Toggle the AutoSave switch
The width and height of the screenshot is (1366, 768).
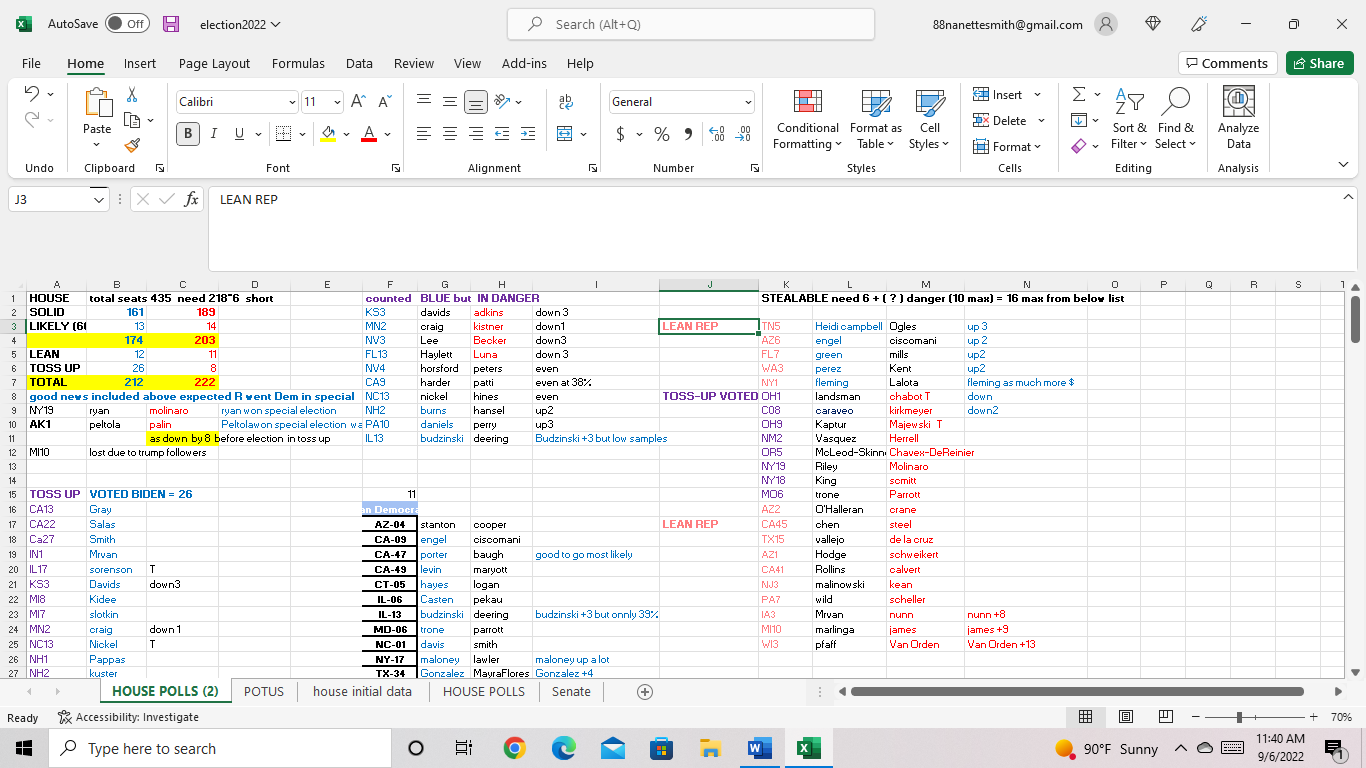tap(127, 24)
